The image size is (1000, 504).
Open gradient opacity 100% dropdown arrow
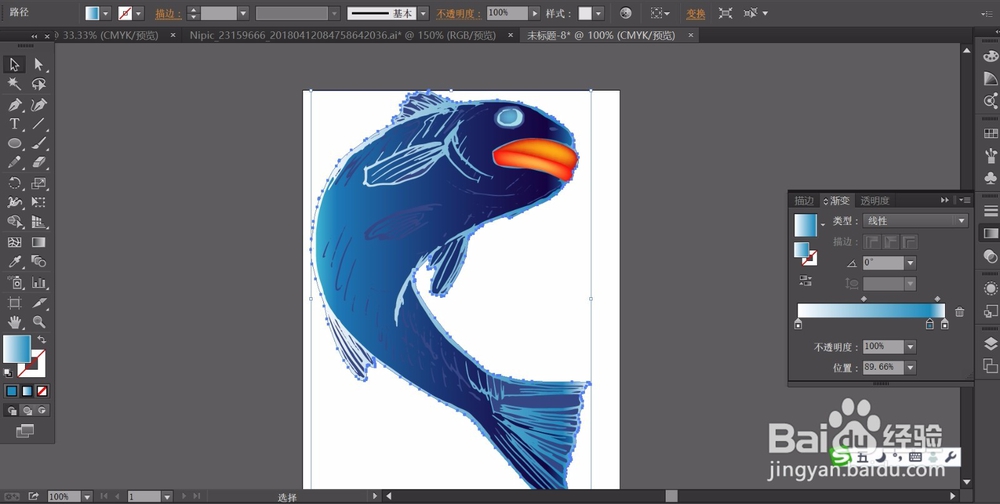click(911, 347)
